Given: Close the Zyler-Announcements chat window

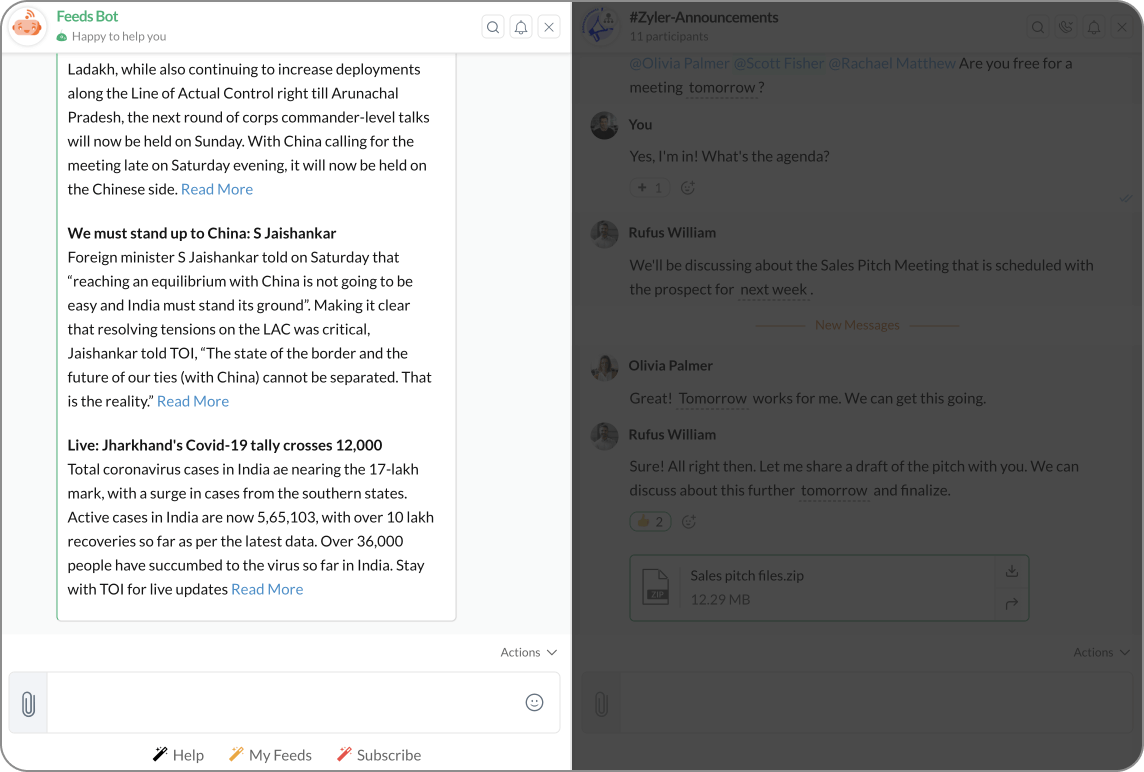Looking at the screenshot, I should click(x=1122, y=27).
